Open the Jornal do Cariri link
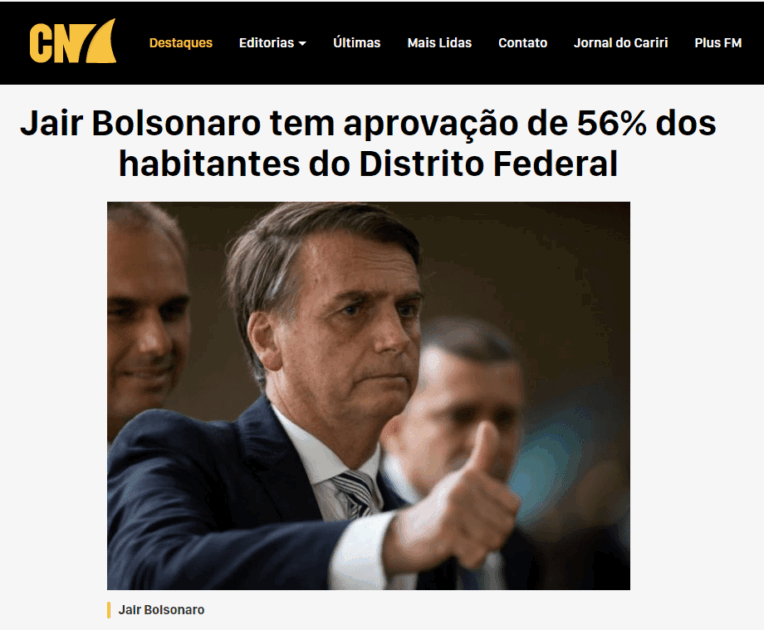The image size is (764, 630). coord(621,43)
